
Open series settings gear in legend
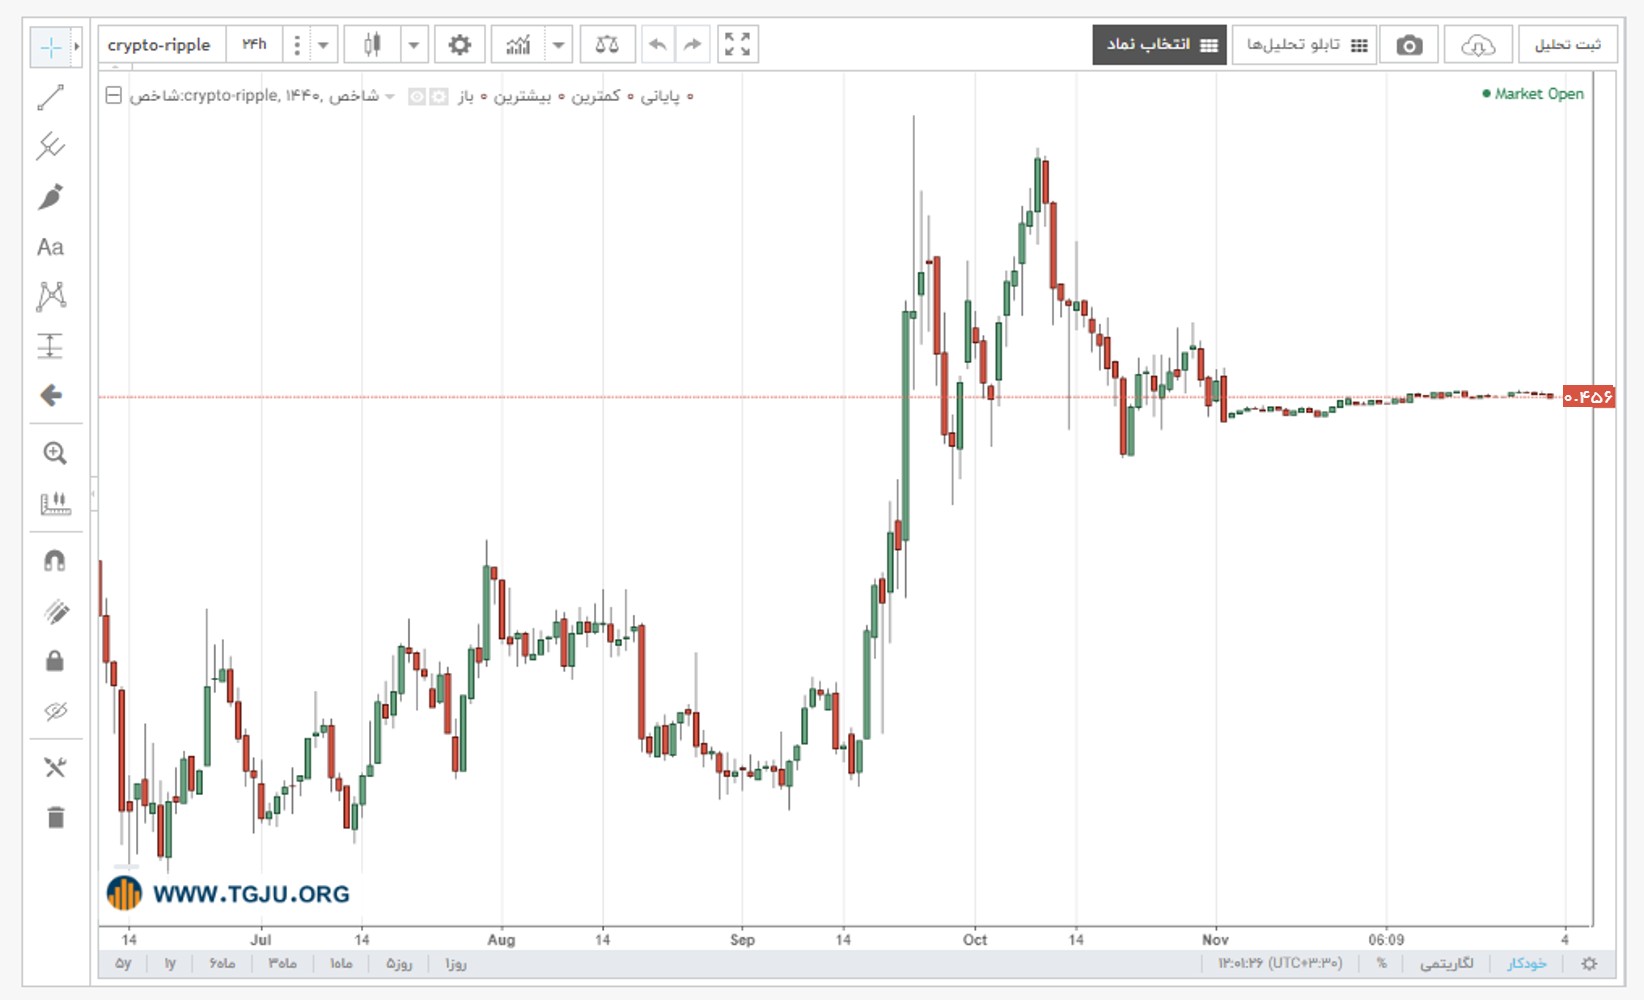pos(438,96)
